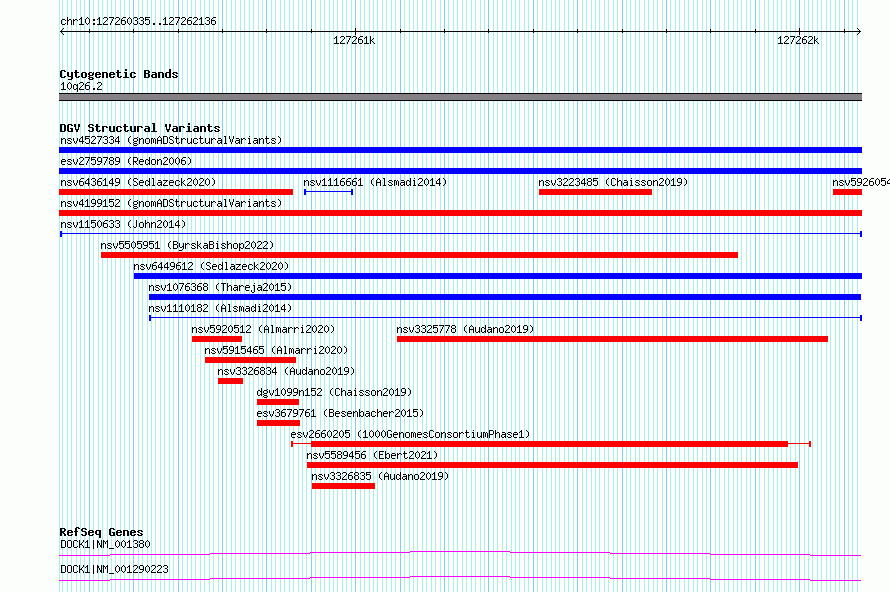Click the 127261k ruler position label
This screenshot has height=592, width=890.
(354, 40)
